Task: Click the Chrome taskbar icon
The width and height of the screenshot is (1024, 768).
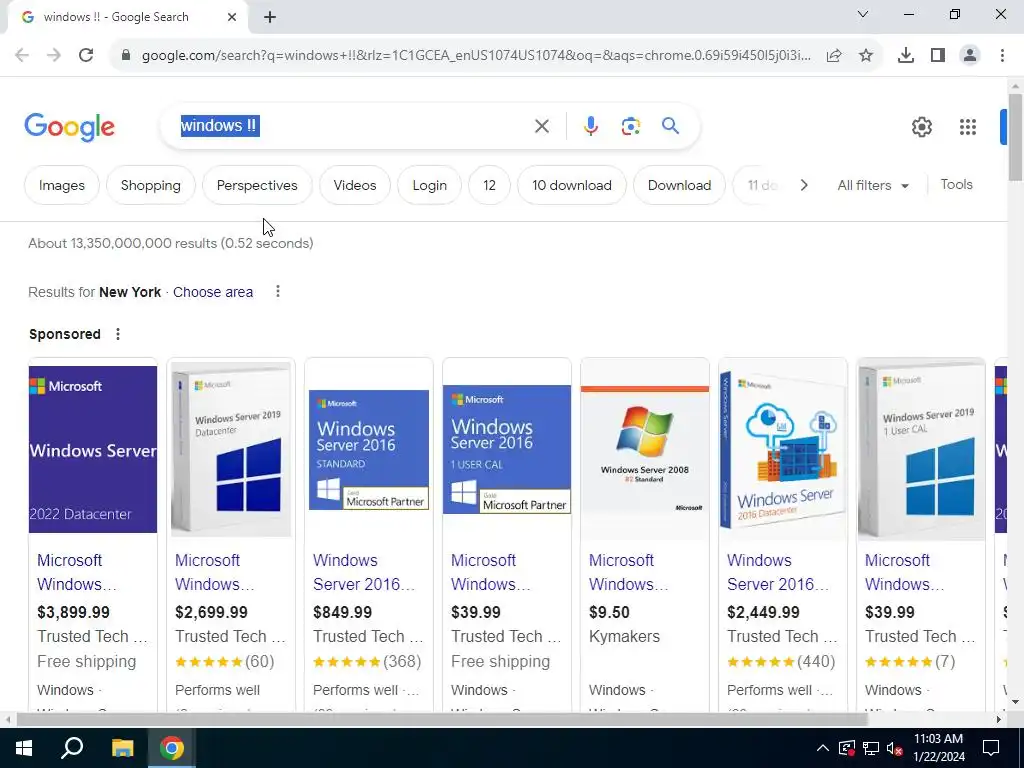Action: click(x=172, y=748)
